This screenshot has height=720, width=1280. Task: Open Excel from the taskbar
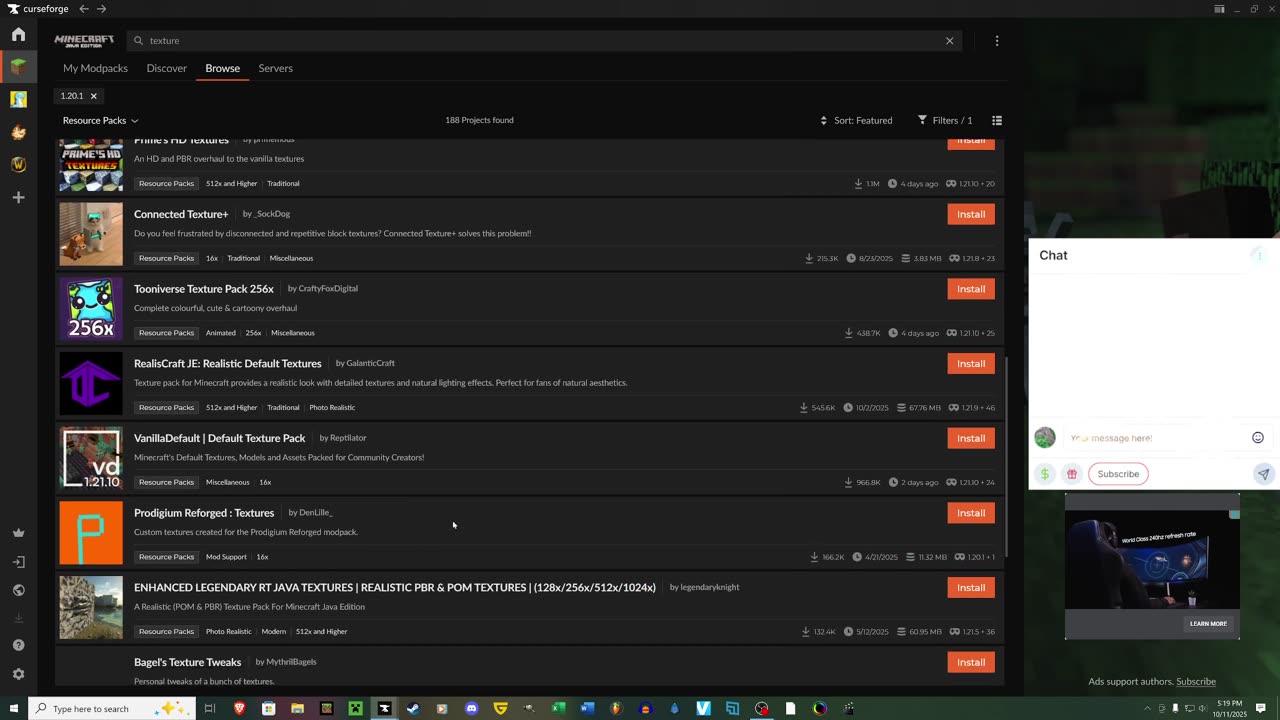point(559,709)
